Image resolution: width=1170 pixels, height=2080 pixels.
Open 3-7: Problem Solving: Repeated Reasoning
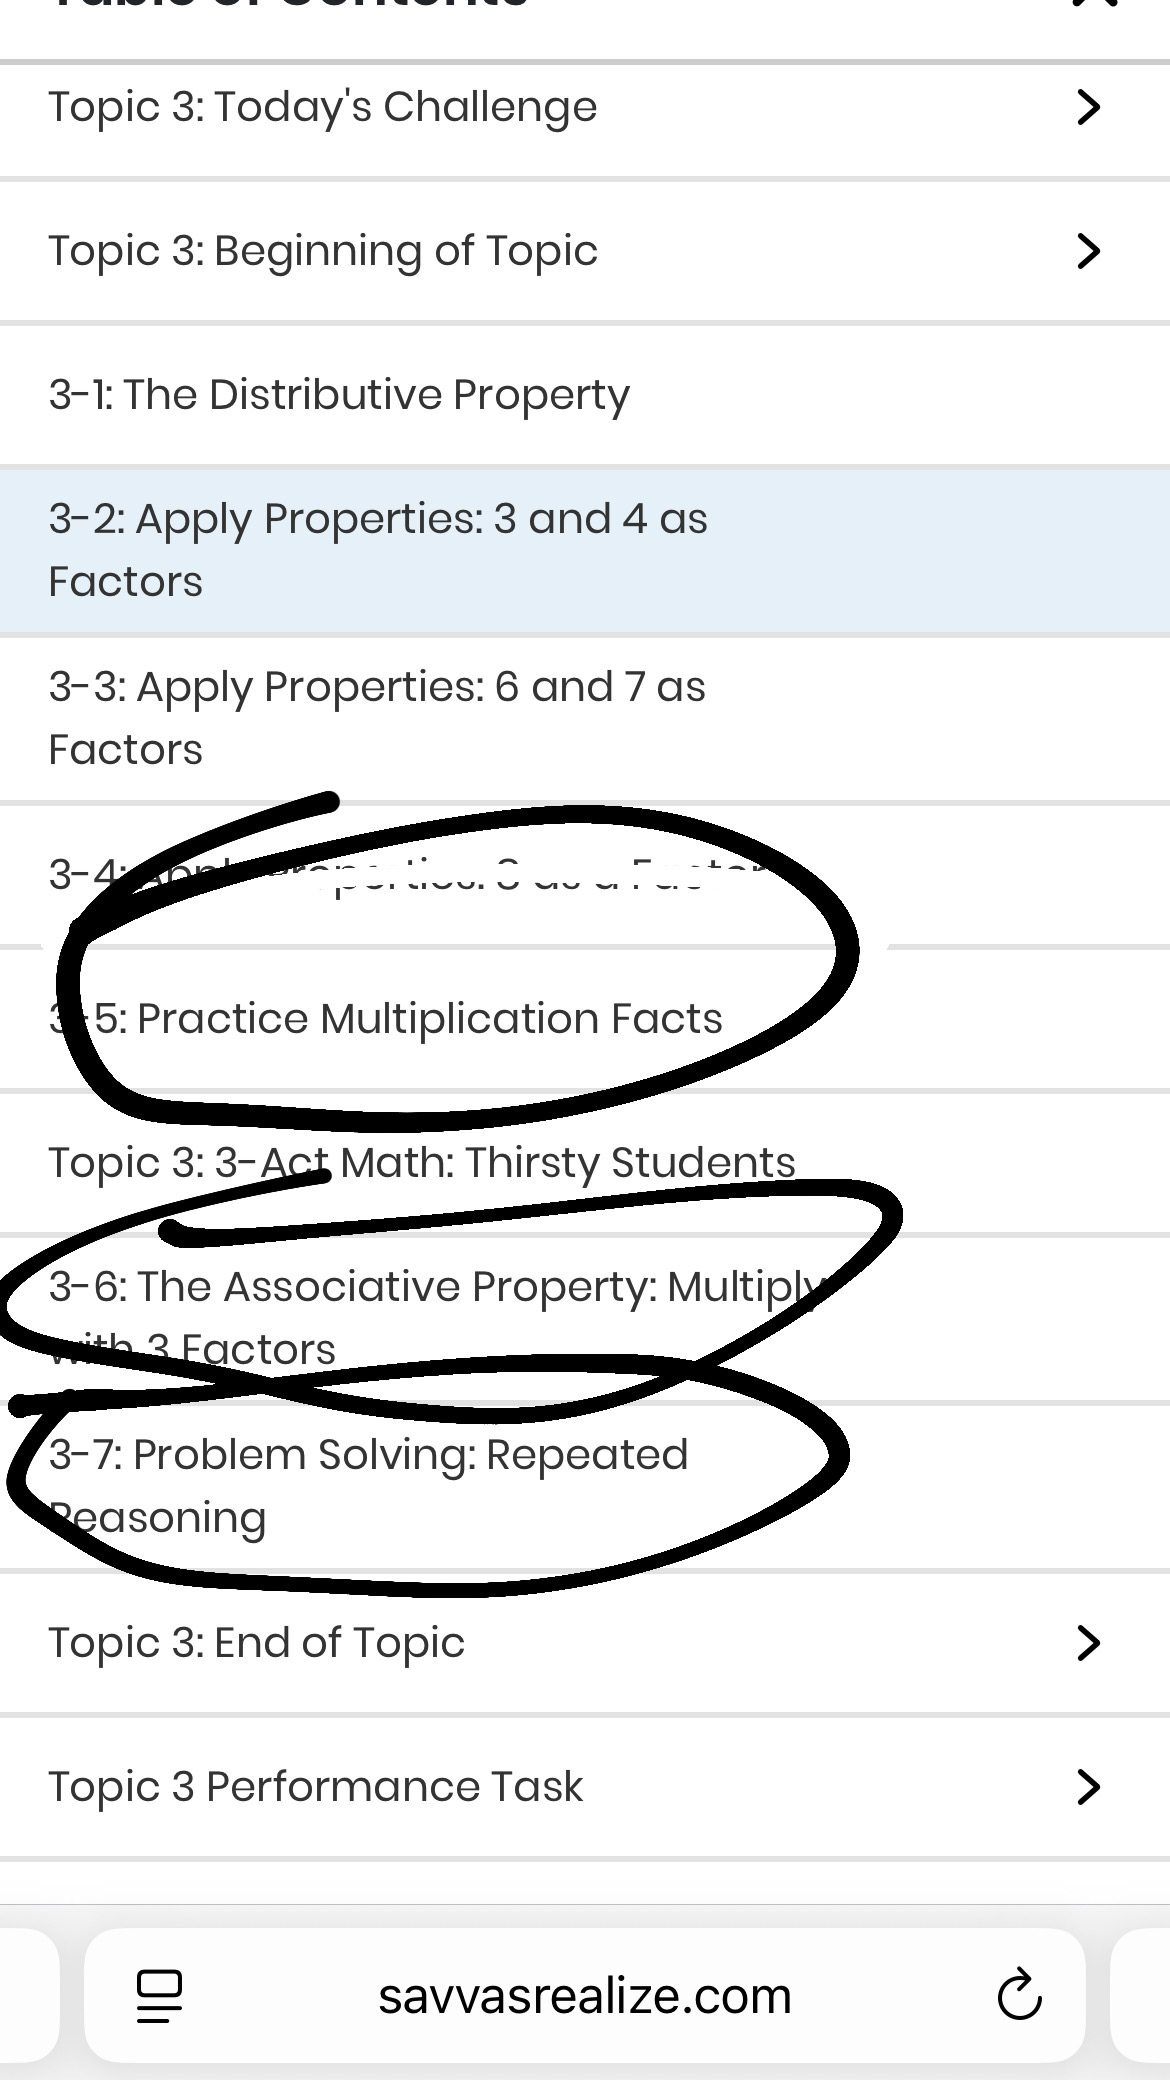click(x=368, y=1485)
